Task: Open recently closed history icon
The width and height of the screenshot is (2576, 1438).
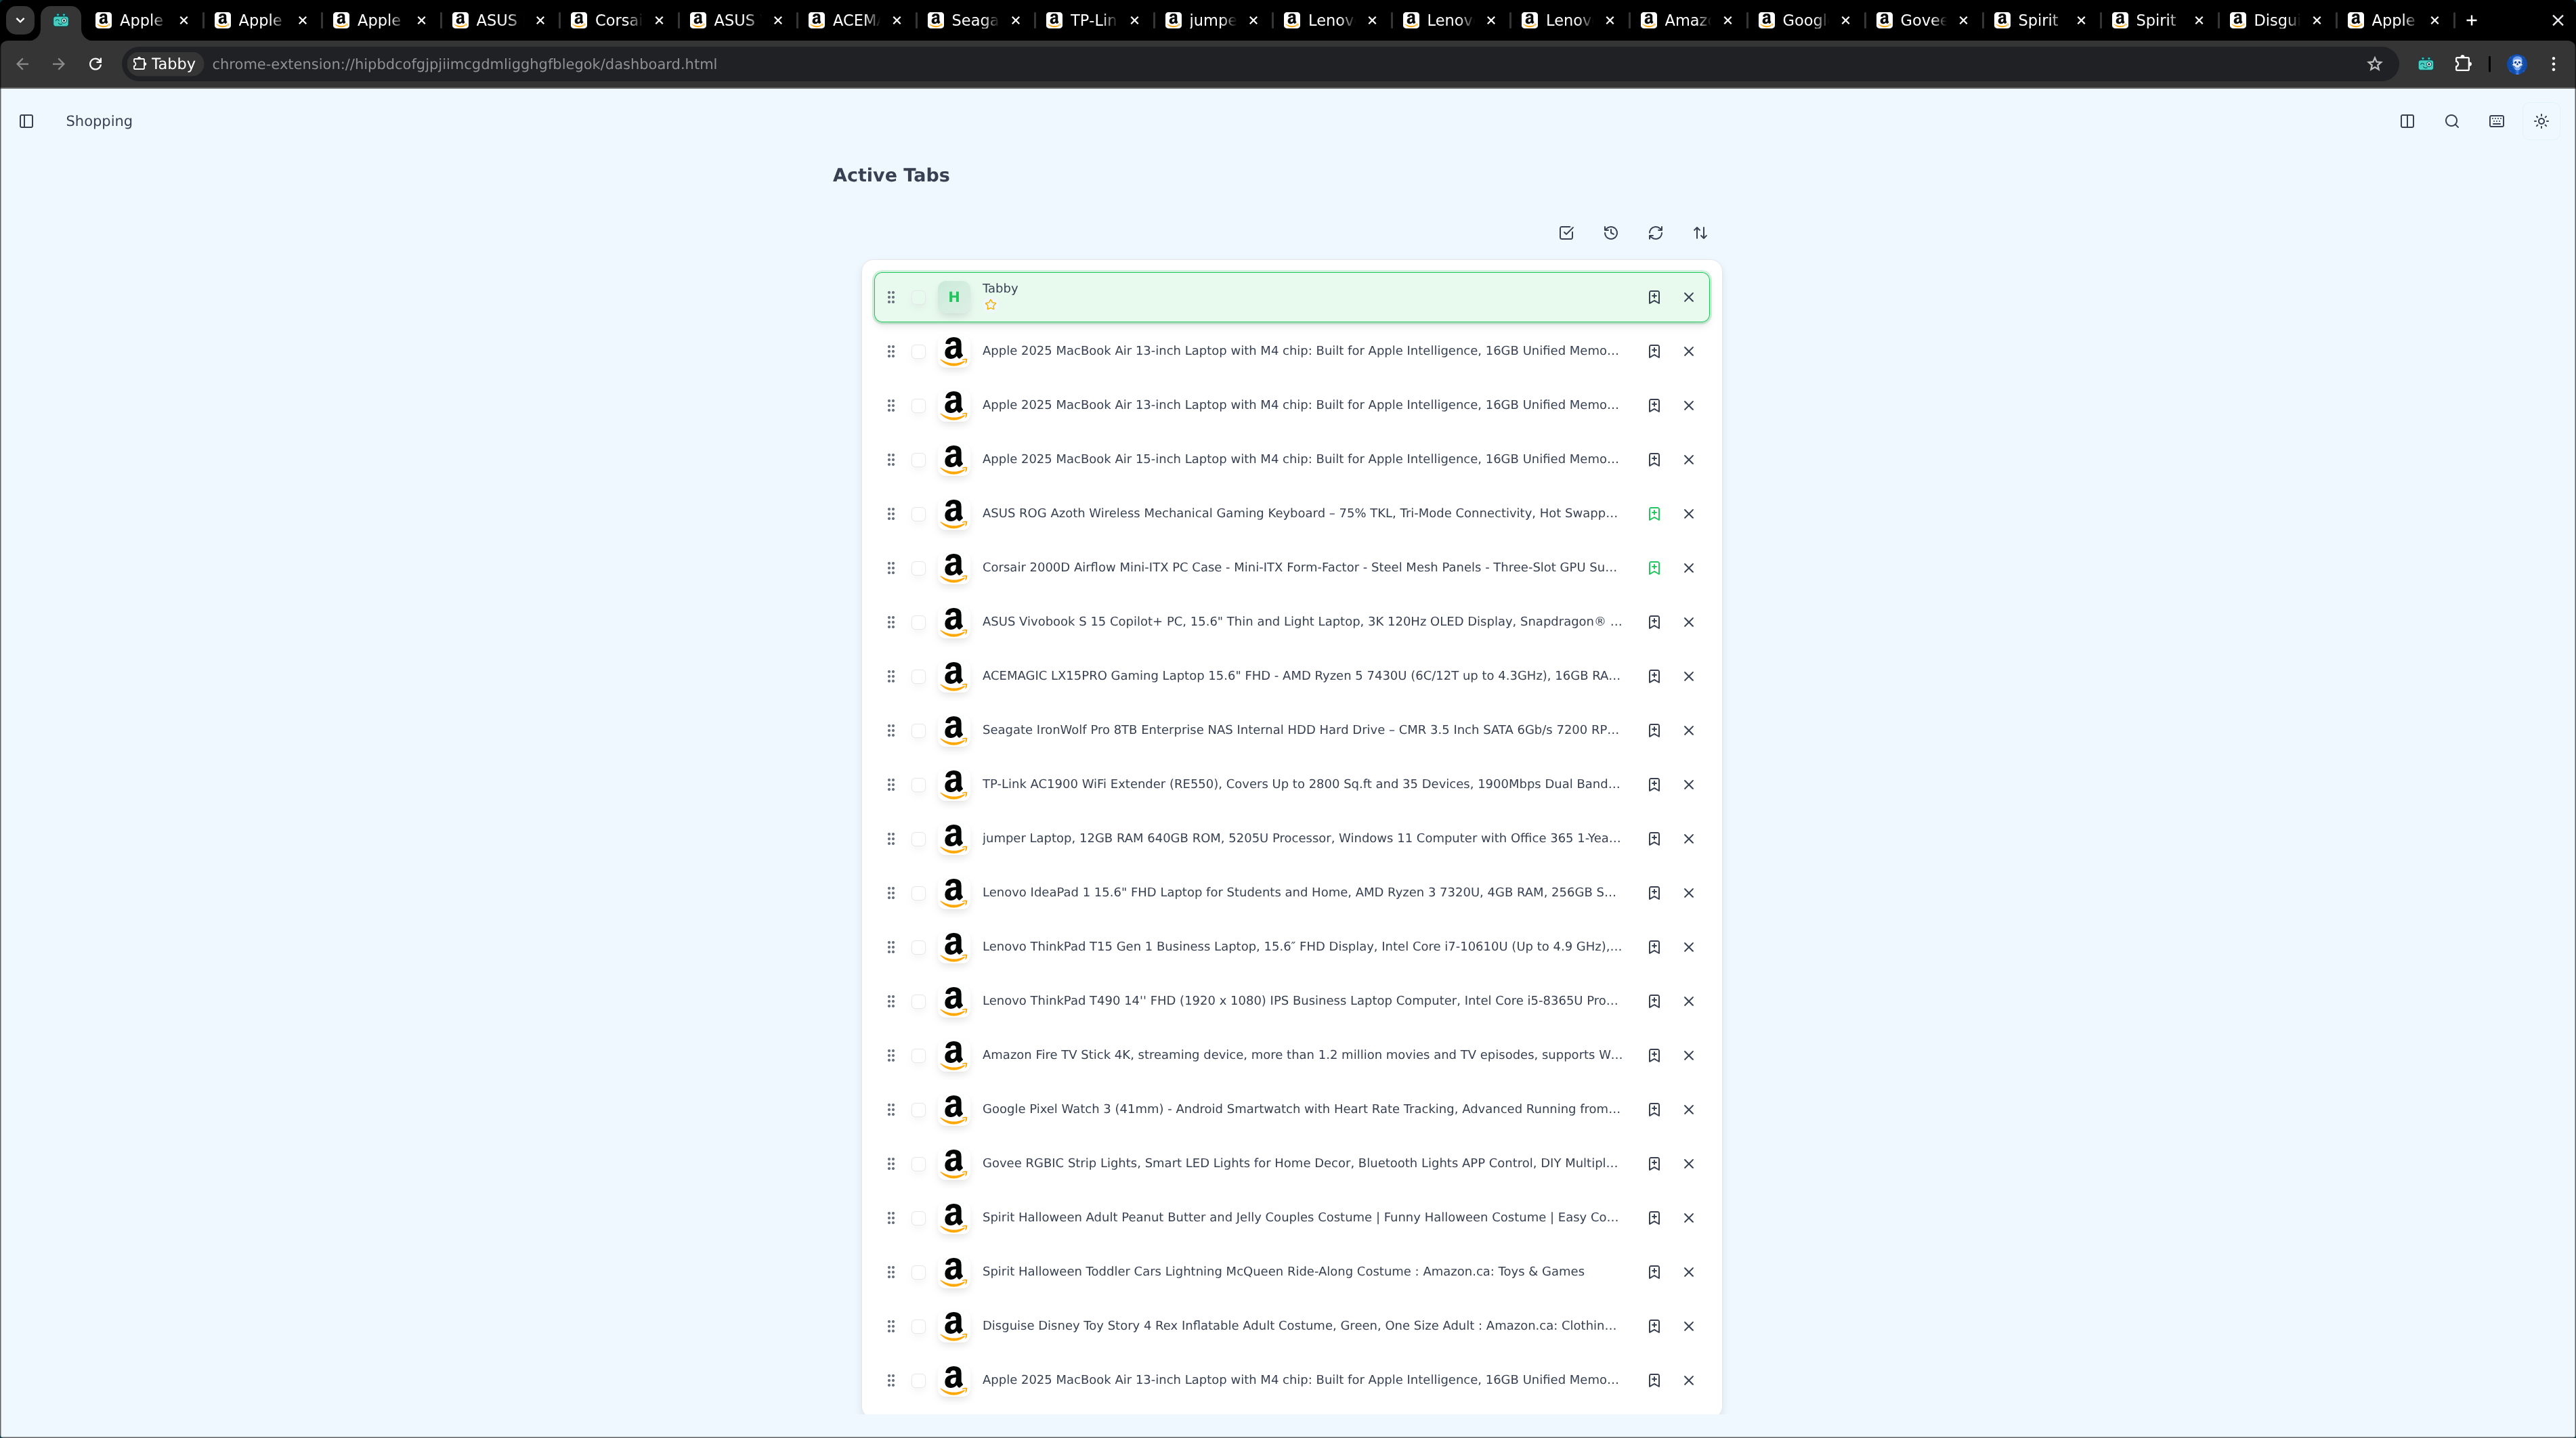Action: [x=1611, y=233]
